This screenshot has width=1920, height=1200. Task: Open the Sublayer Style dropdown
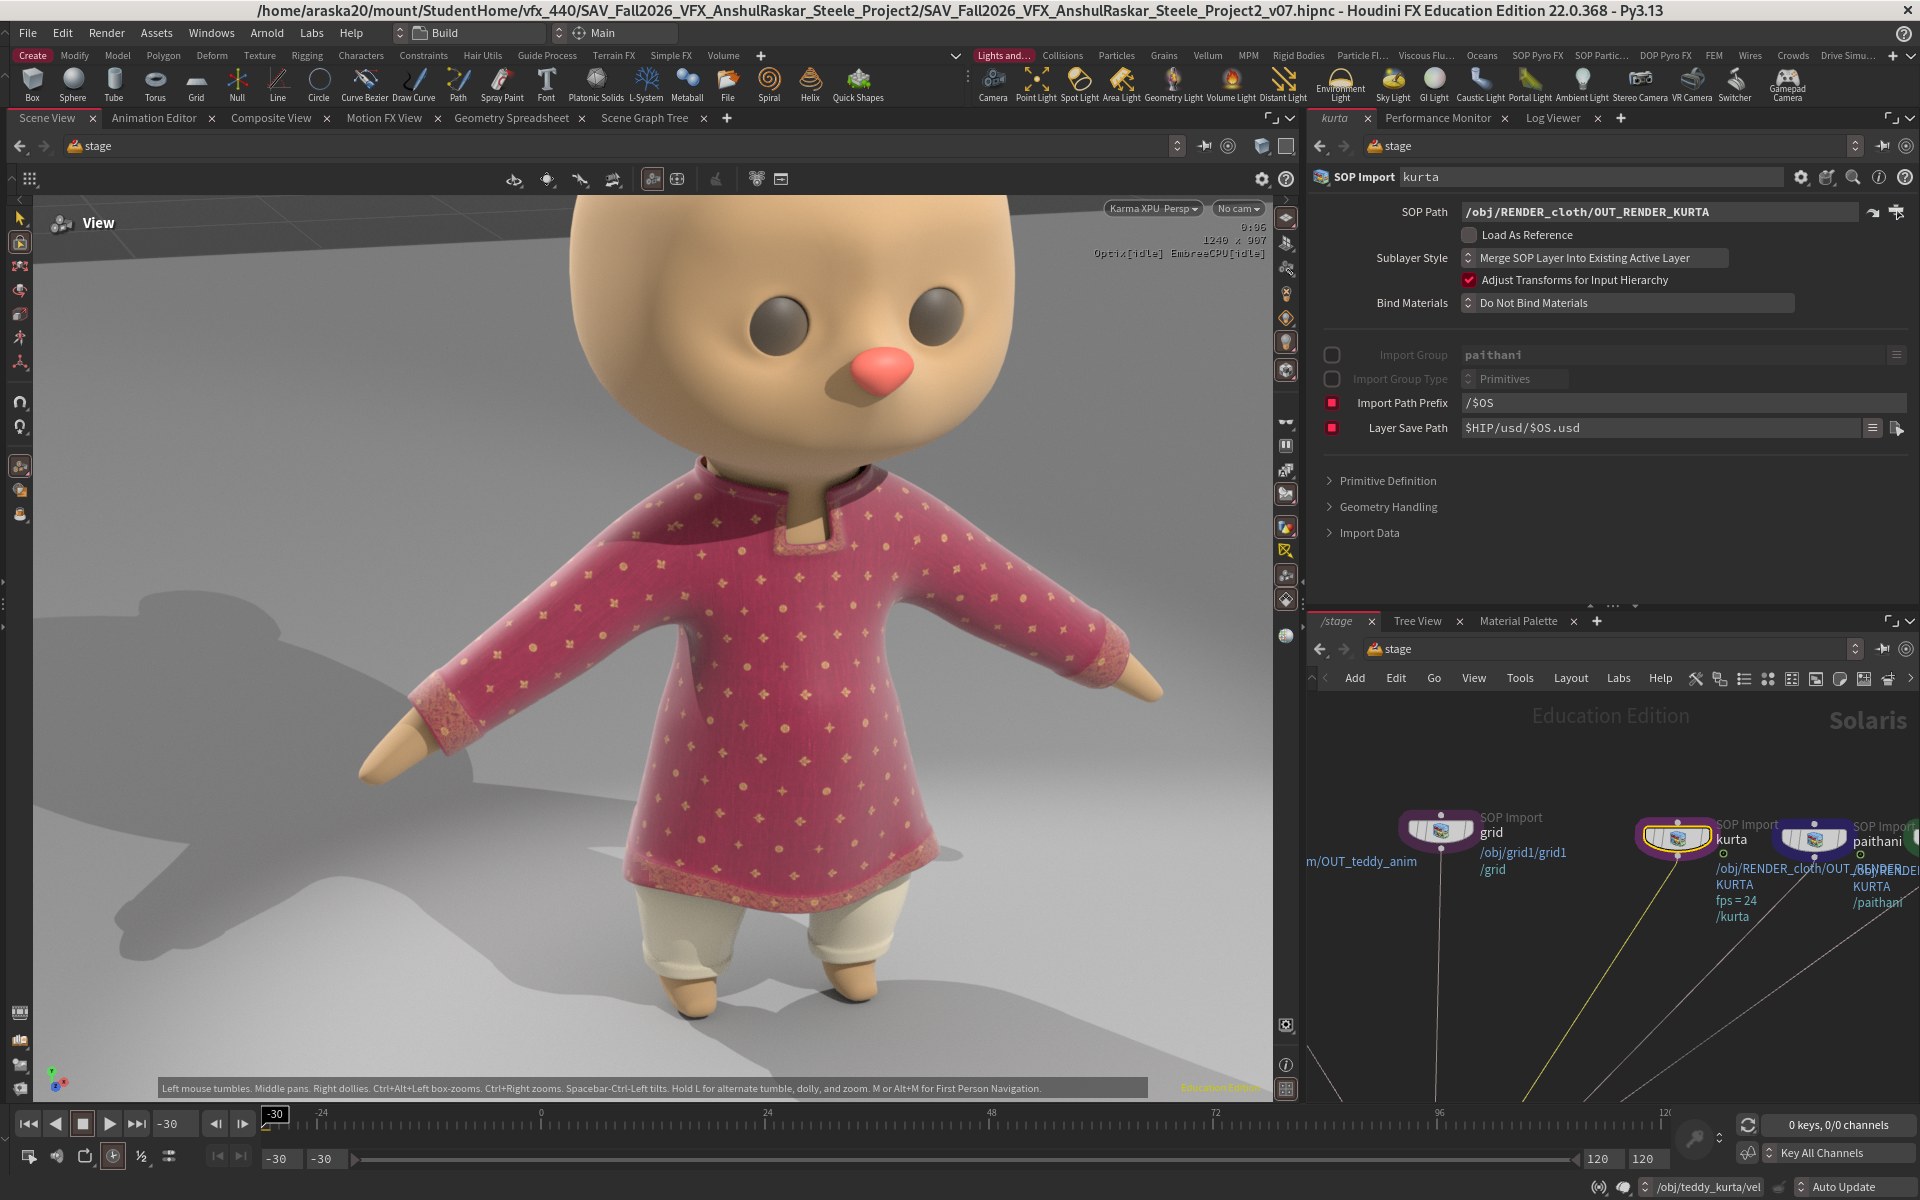tap(1594, 258)
